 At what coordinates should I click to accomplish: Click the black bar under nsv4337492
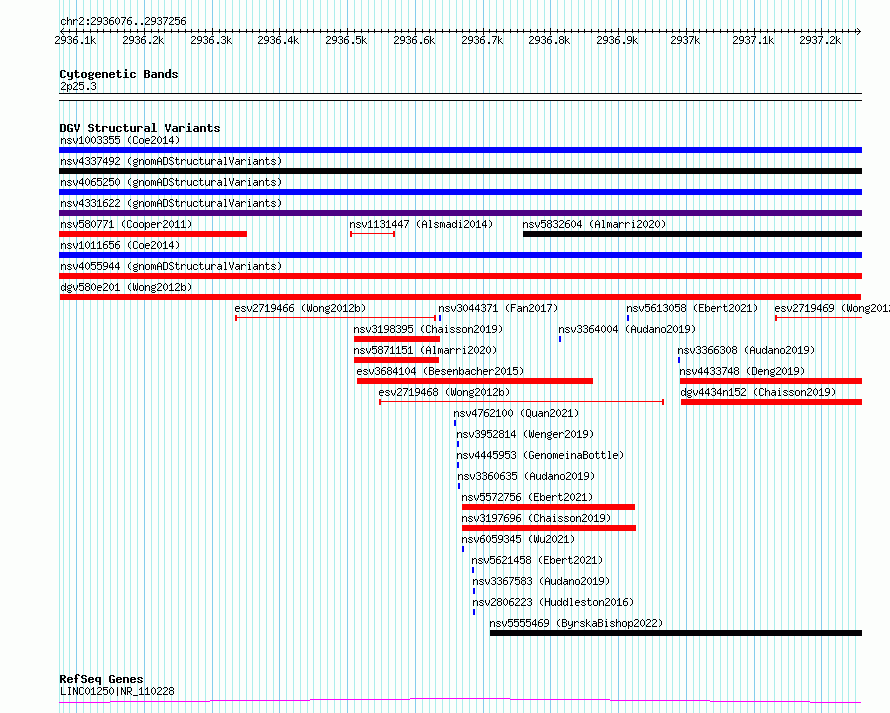460,171
